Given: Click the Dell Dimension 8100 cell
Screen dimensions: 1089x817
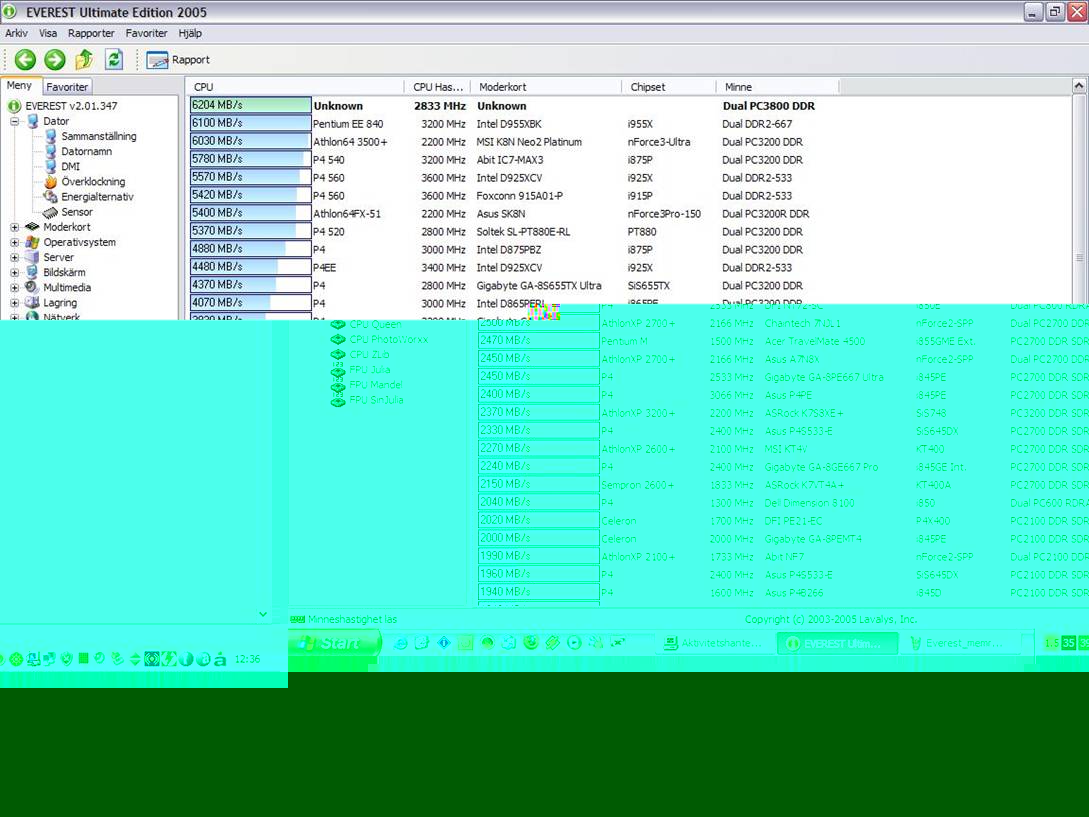Looking at the screenshot, I should (x=809, y=503).
